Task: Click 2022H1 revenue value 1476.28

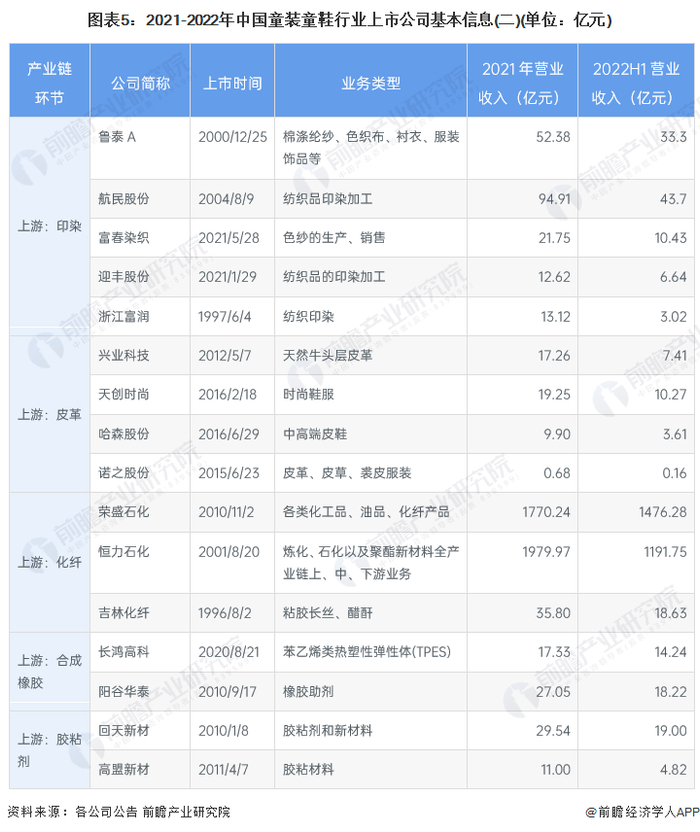Action: (662, 512)
